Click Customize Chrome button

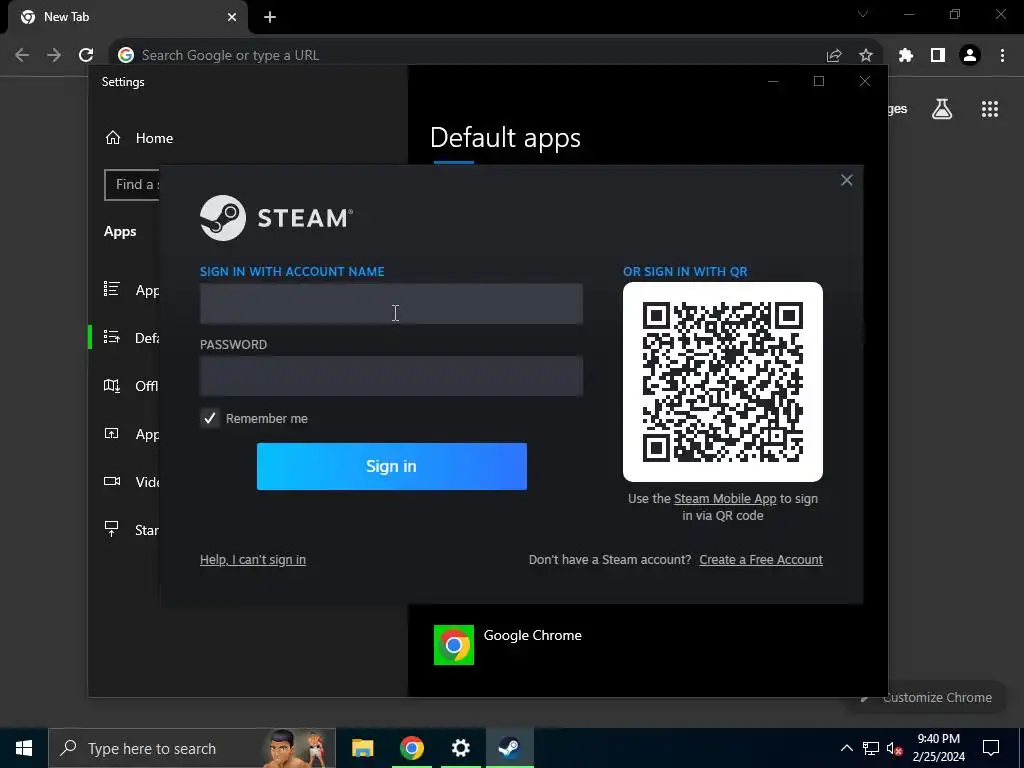pos(929,697)
